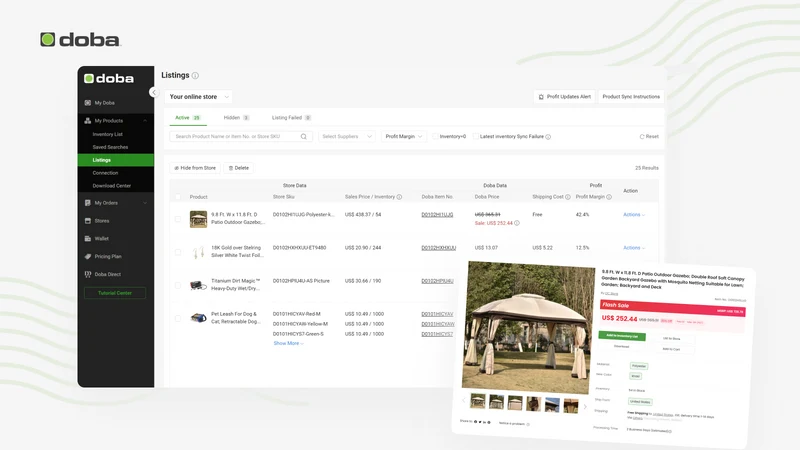This screenshot has width=800, height=450.
Task: Toggle the select-all checkbox in table header
Action: (x=178, y=197)
